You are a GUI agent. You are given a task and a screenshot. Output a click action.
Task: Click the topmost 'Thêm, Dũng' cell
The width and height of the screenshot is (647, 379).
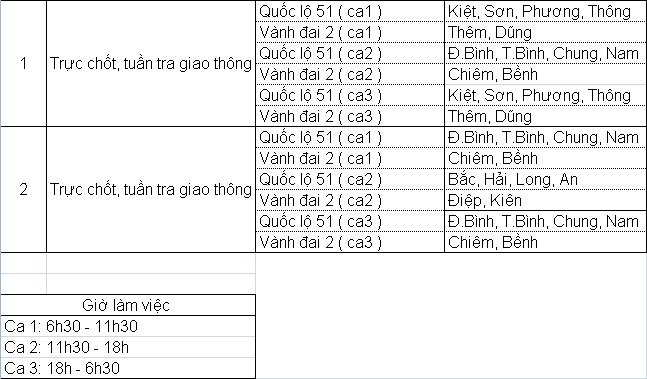coord(545,32)
